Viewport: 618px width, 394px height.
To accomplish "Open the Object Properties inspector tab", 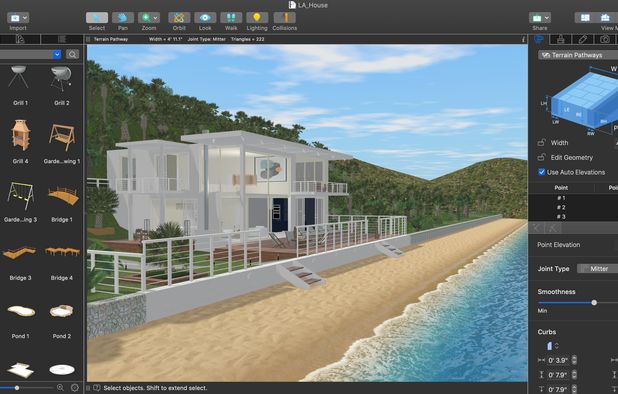I will point(539,39).
